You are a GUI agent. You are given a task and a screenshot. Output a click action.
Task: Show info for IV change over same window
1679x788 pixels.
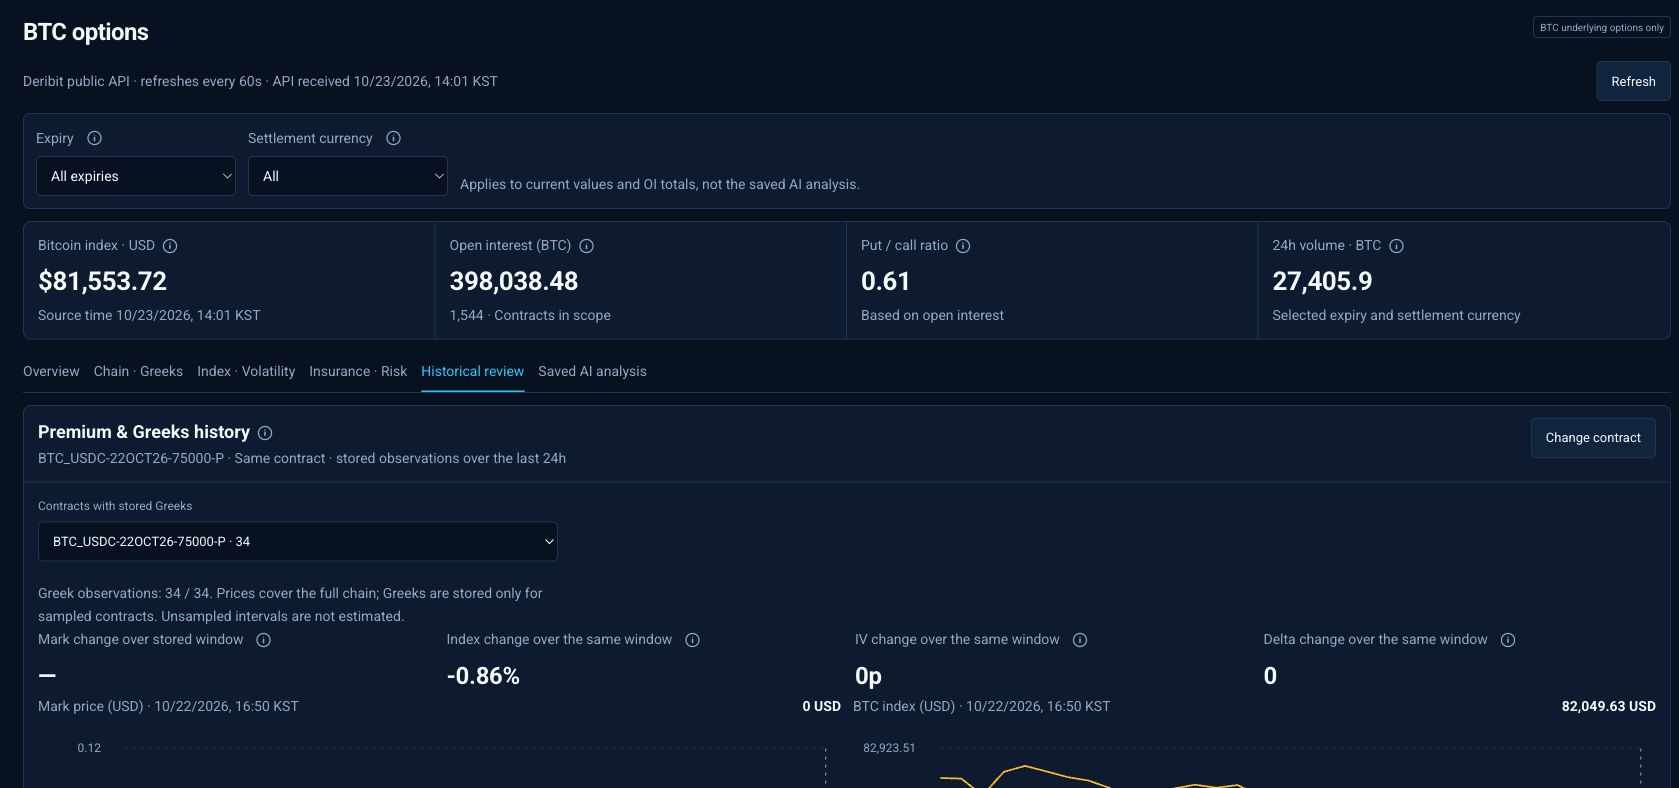click(1080, 640)
